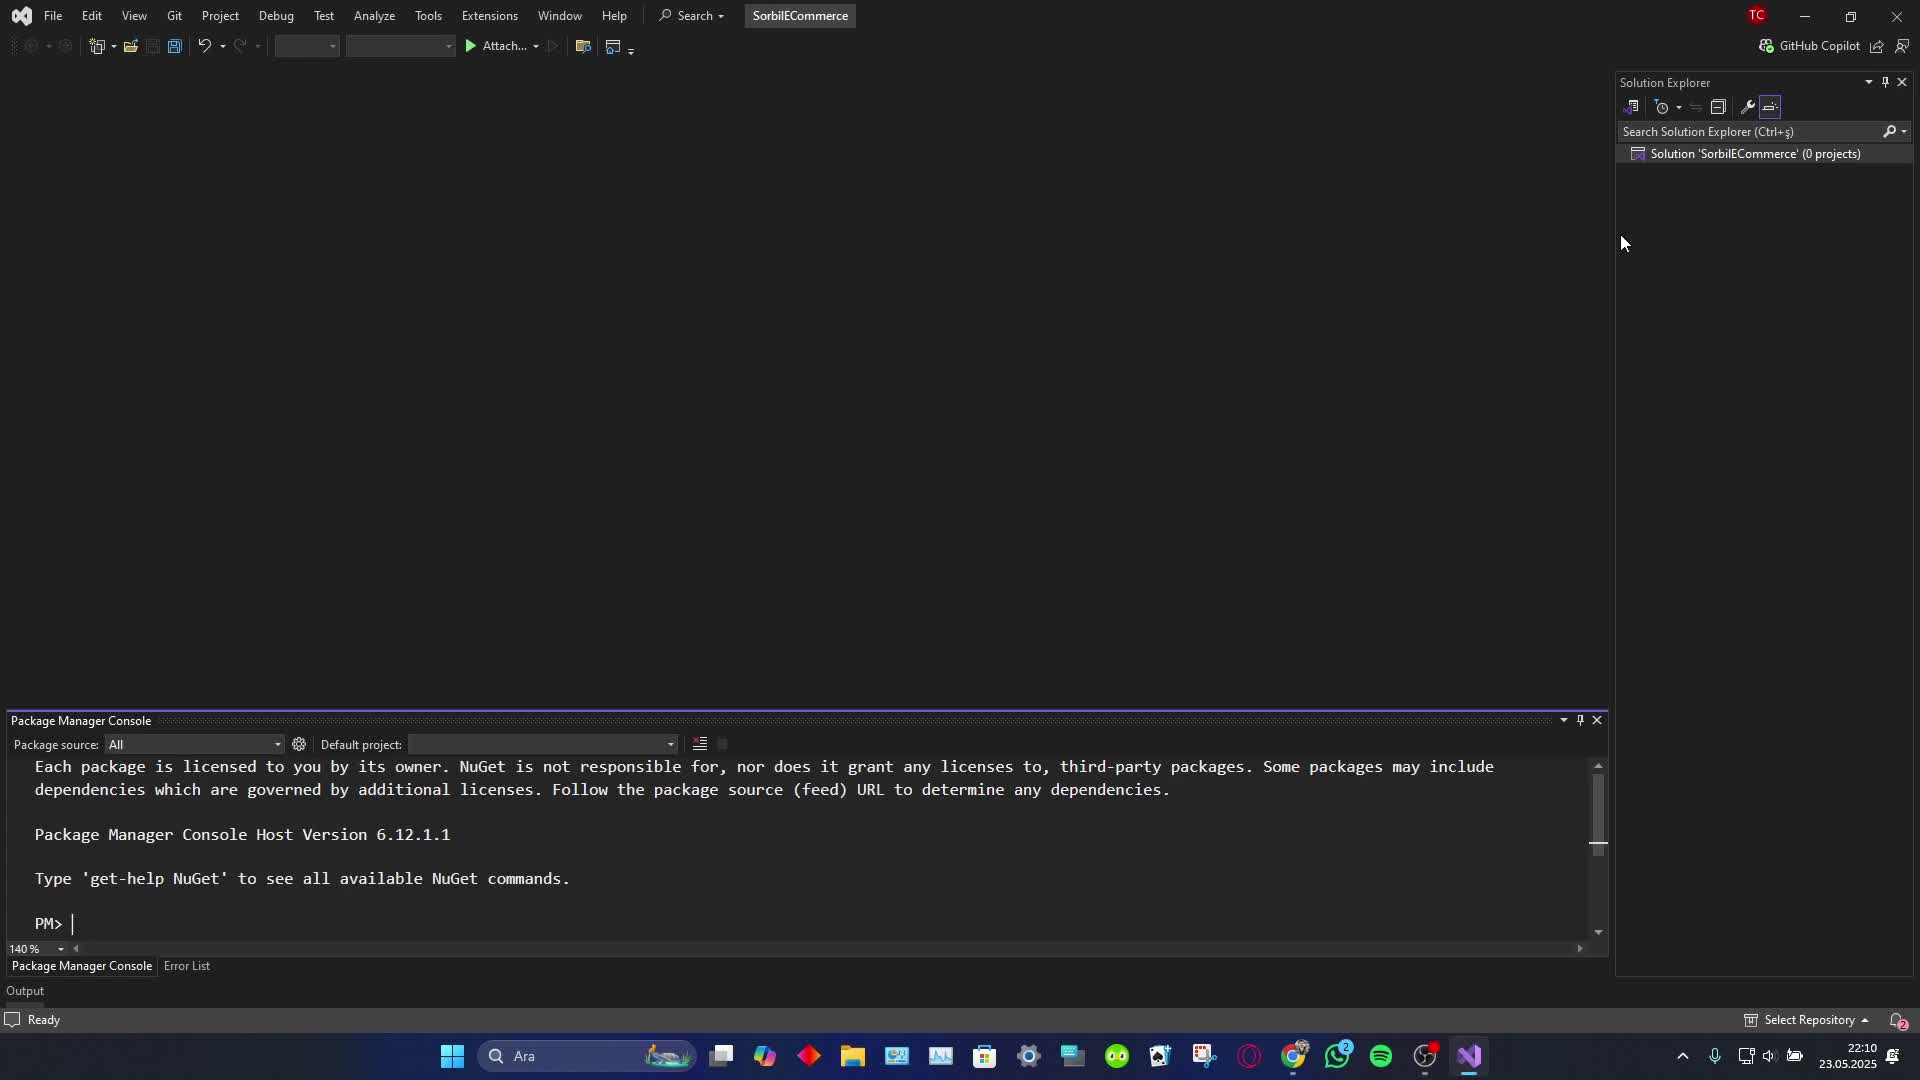Viewport: 1920px width, 1080px height.
Task: Open Google Chrome from the taskbar
Action: pos(1293,1056)
